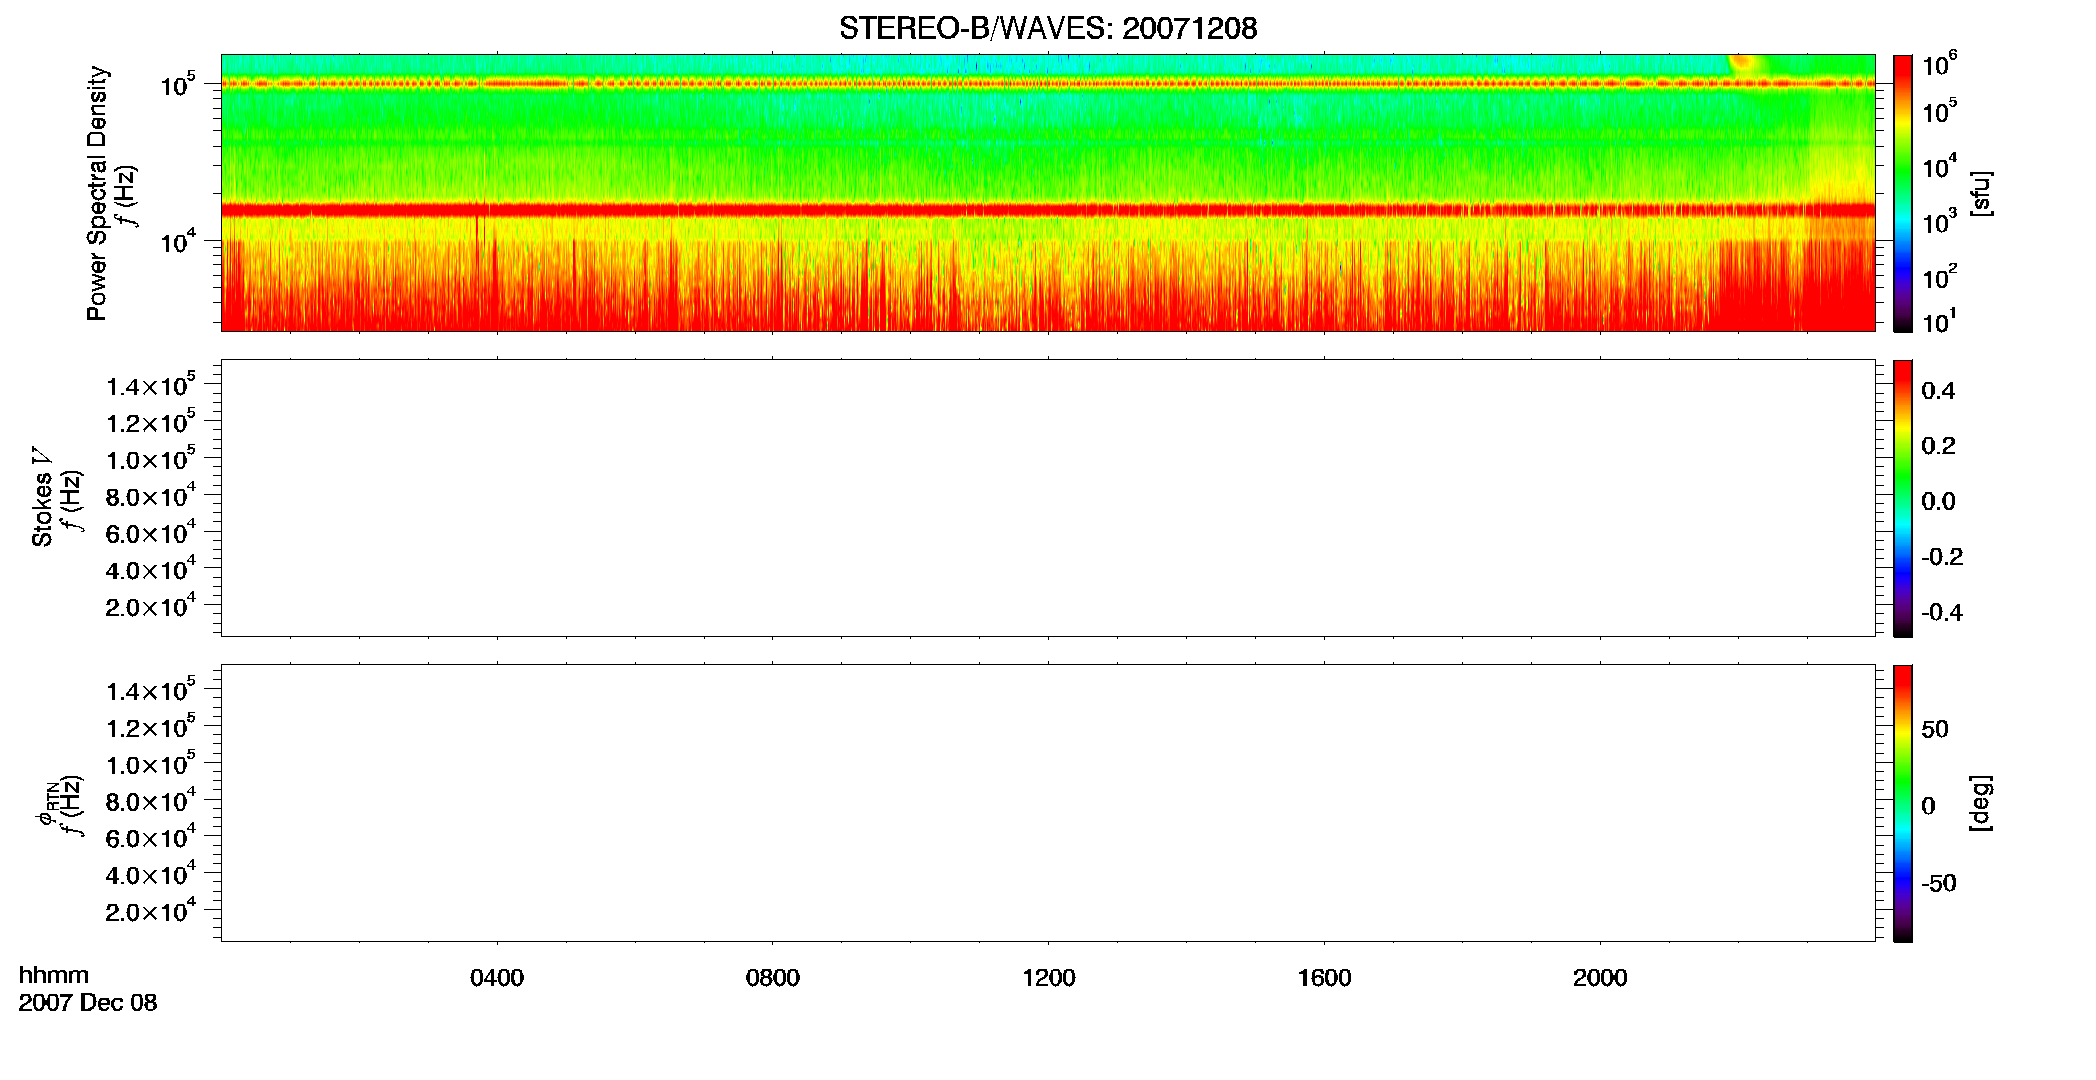Click the red band near 15 kHz in spectrogram

[x=1048, y=210]
